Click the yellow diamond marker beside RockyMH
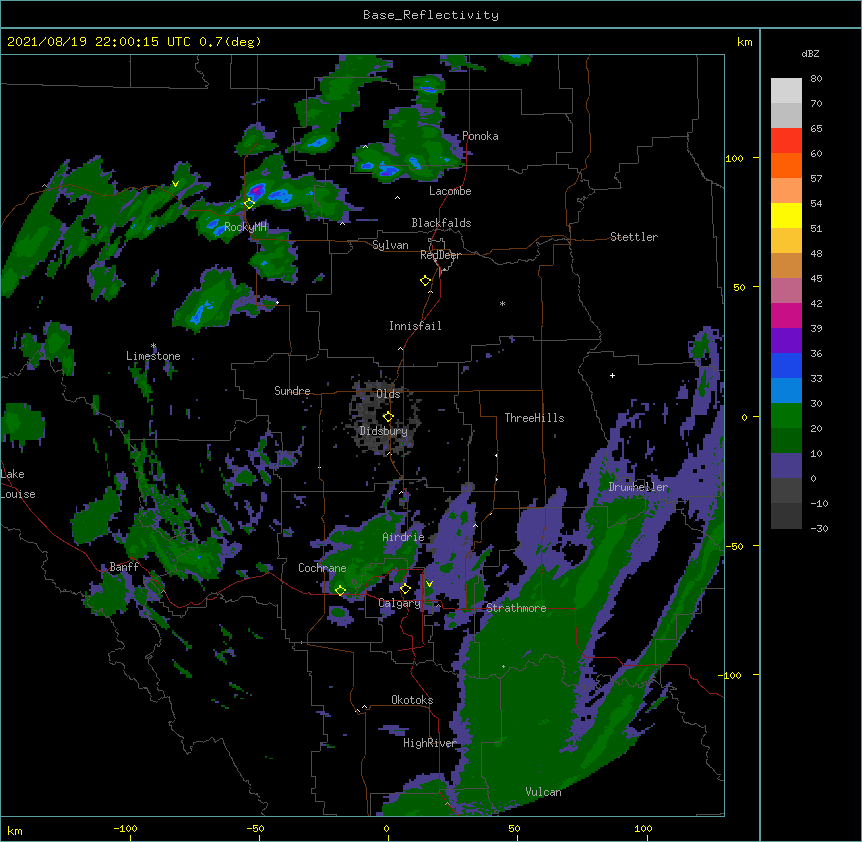 (x=250, y=203)
